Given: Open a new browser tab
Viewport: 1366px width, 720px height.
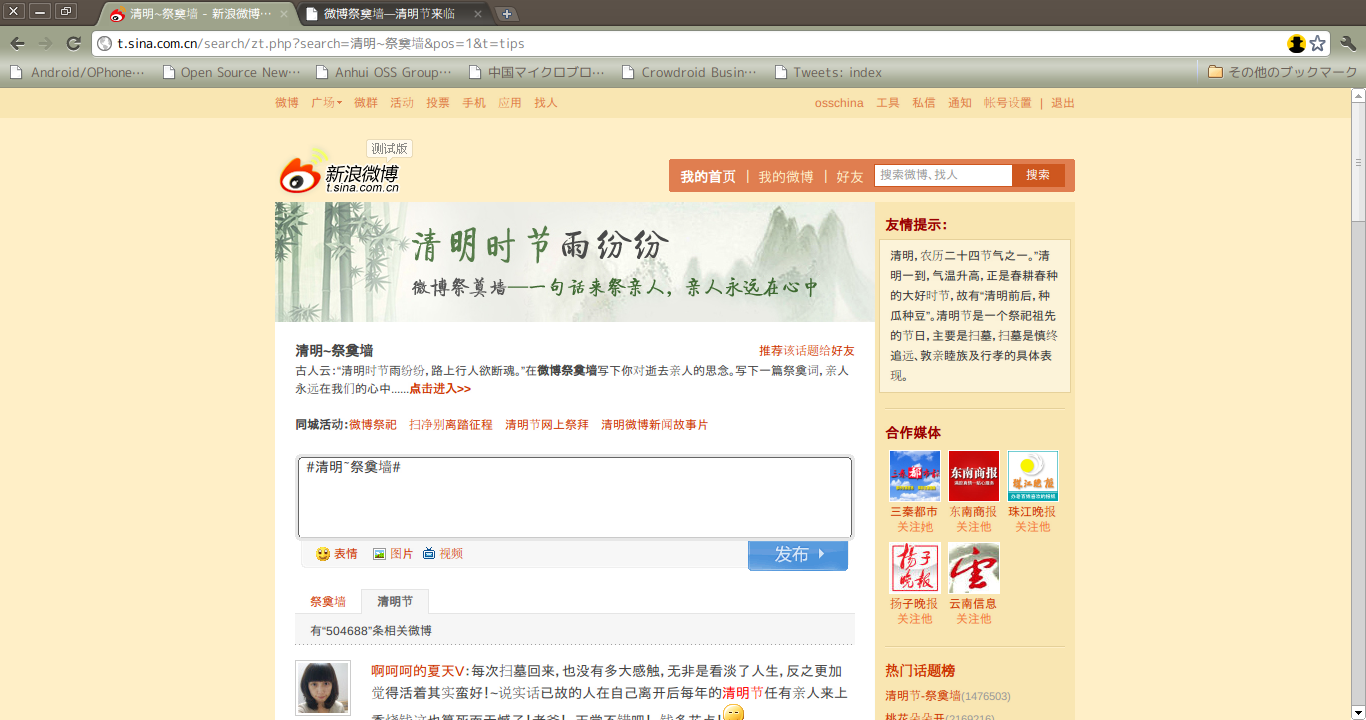Looking at the screenshot, I should coord(507,14).
